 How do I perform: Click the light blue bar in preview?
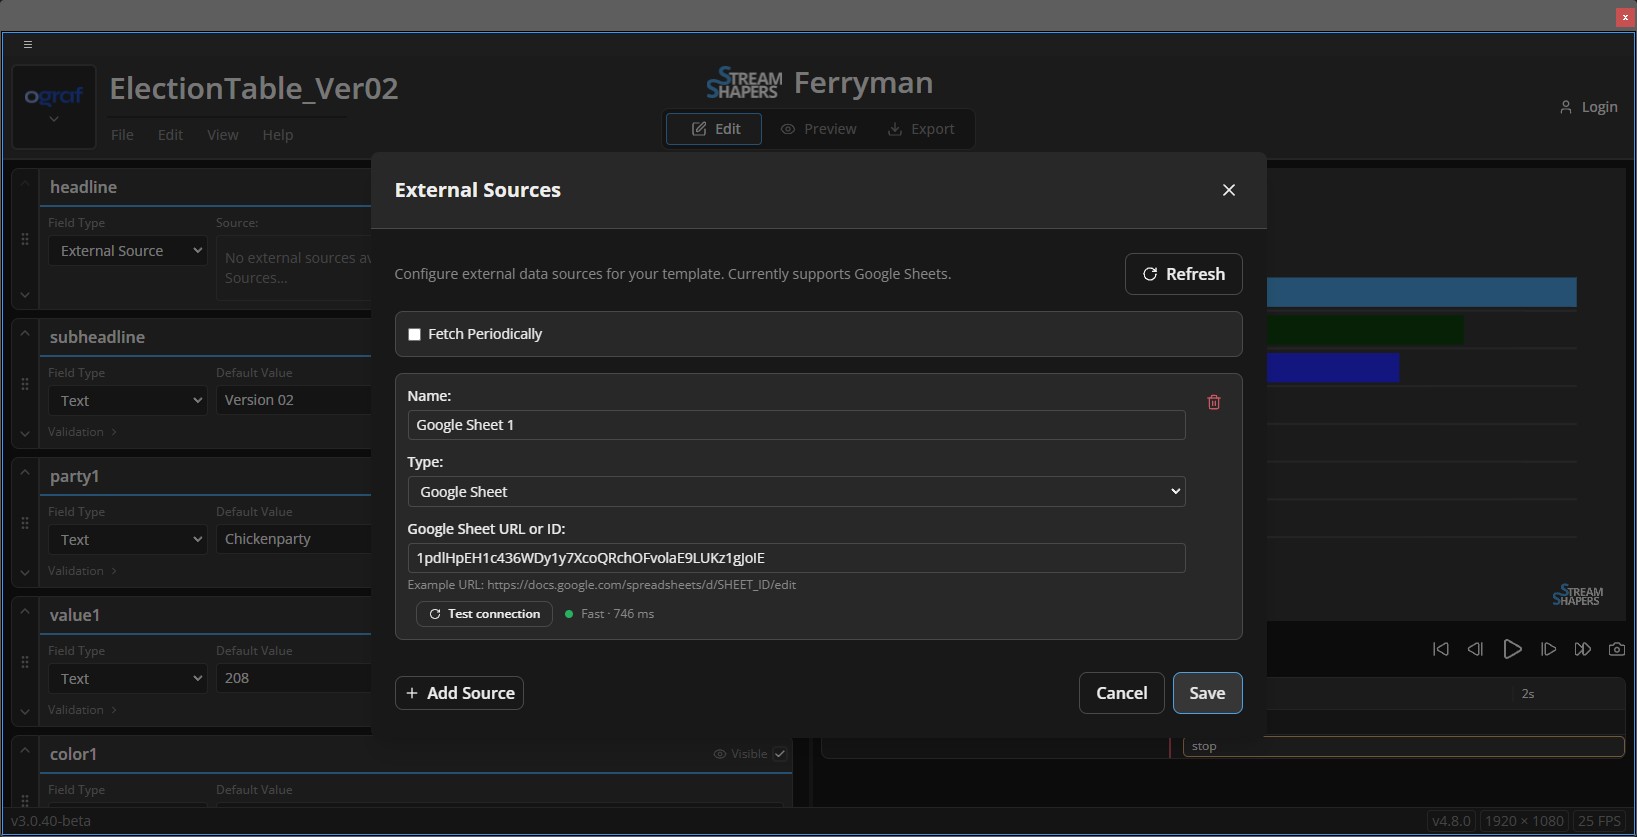pyautogui.click(x=1421, y=292)
